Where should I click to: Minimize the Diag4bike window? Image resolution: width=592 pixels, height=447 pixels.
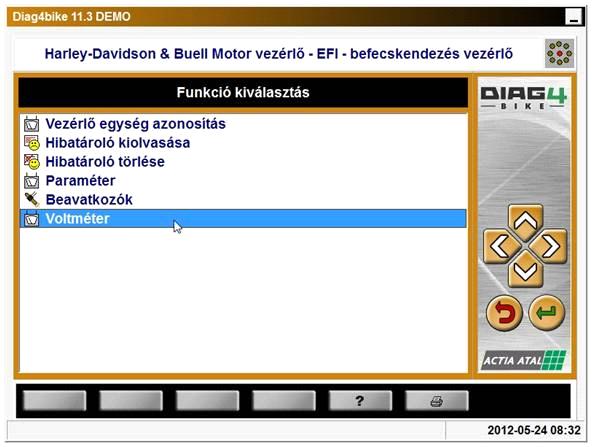point(573,17)
